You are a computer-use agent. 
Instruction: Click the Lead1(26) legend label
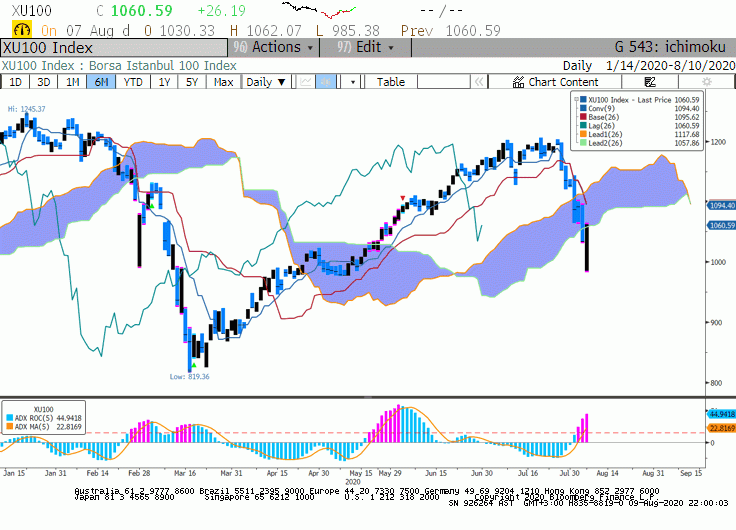click(x=605, y=134)
